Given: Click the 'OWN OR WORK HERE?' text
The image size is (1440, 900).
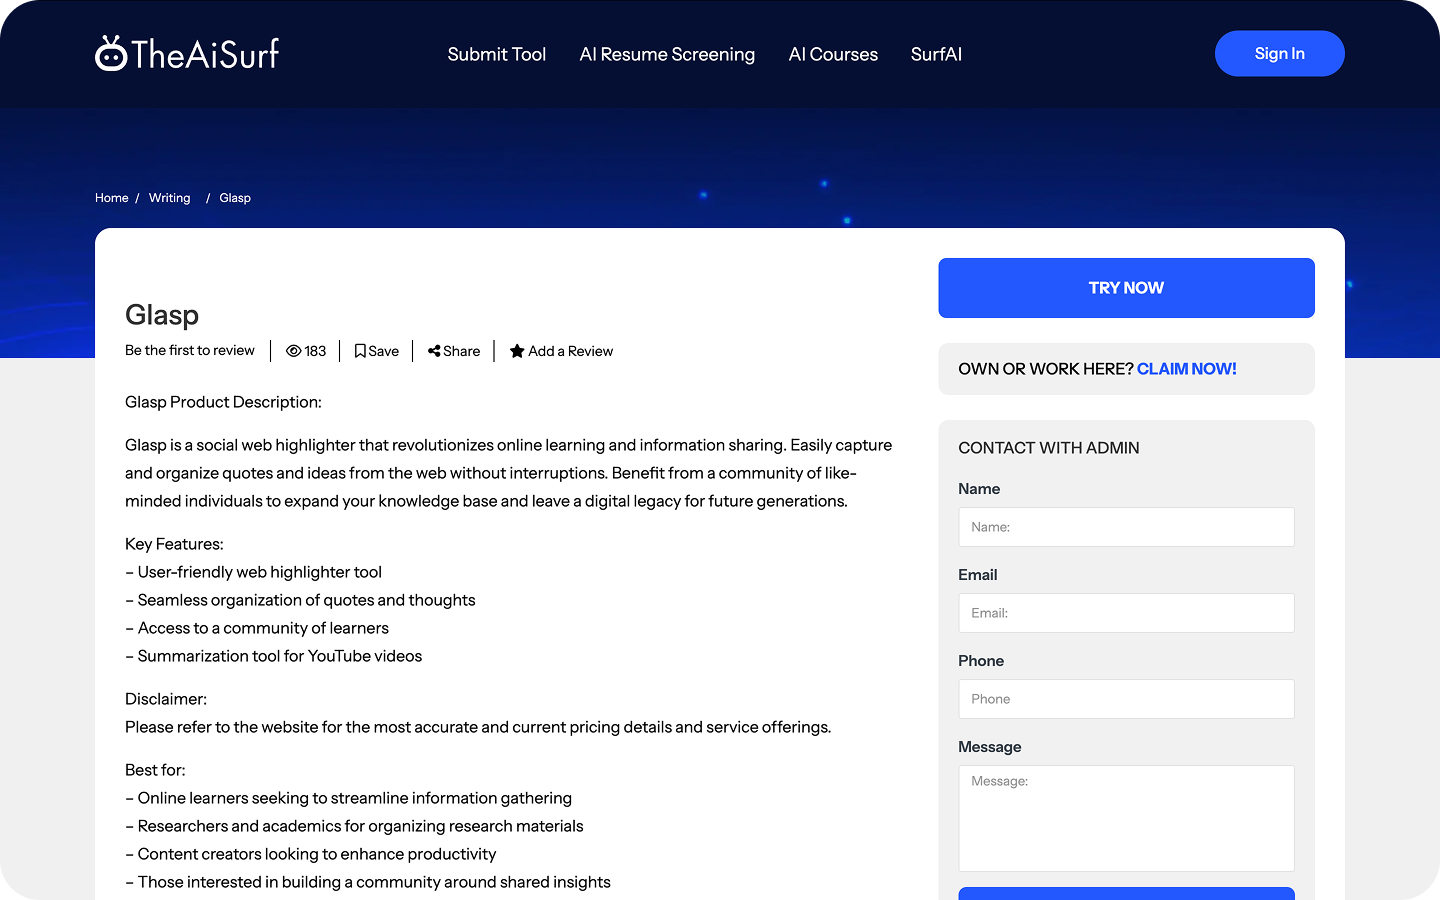Looking at the screenshot, I should point(1046,369).
